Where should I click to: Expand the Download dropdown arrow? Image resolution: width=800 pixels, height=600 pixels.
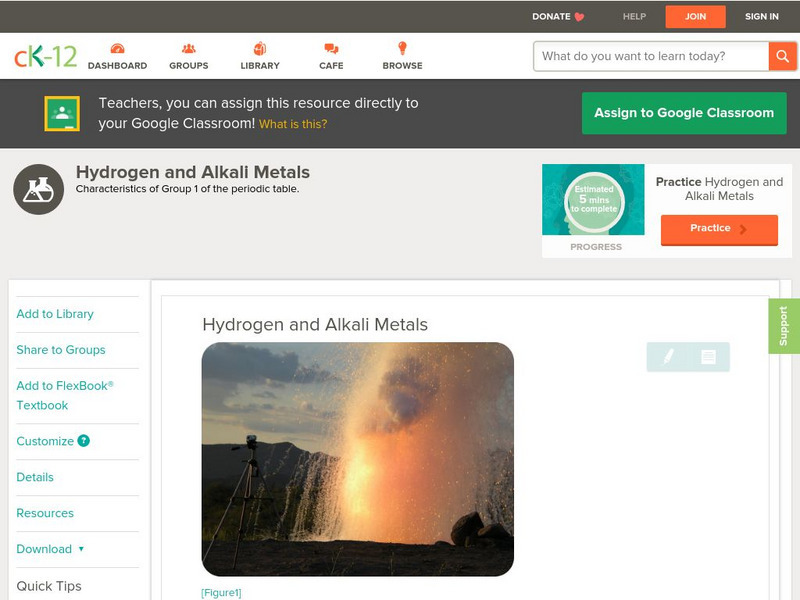pyautogui.click(x=81, y=549)
